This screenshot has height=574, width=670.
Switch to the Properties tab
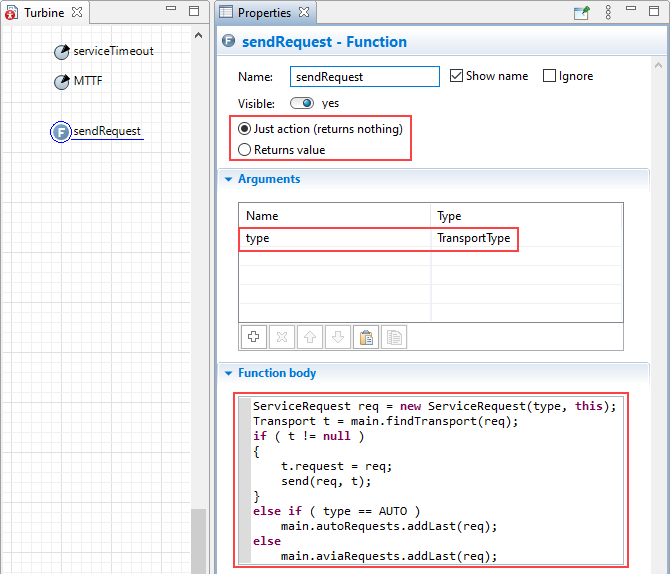point(264,13)
